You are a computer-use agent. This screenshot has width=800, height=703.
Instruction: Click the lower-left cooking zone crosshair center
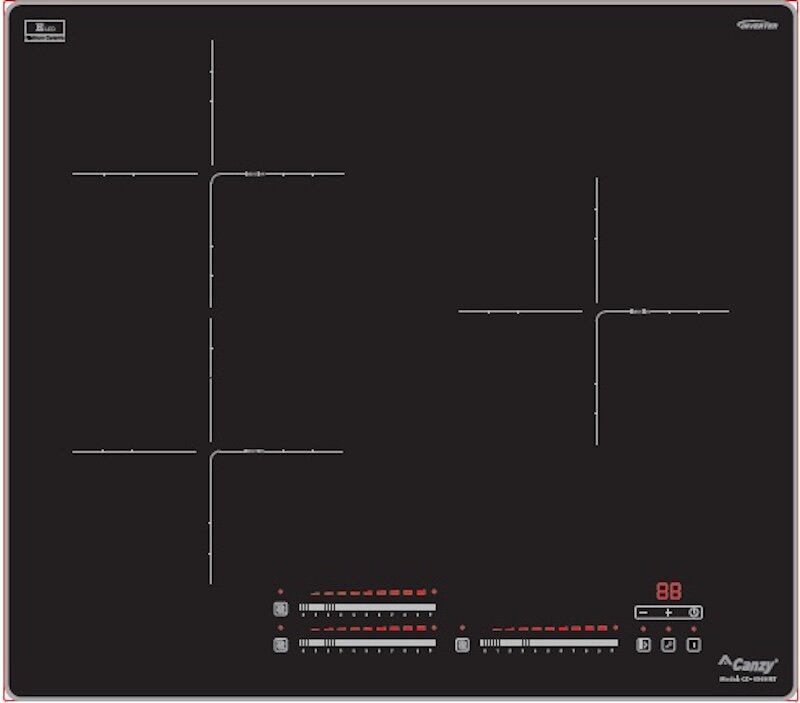[211, 452]
